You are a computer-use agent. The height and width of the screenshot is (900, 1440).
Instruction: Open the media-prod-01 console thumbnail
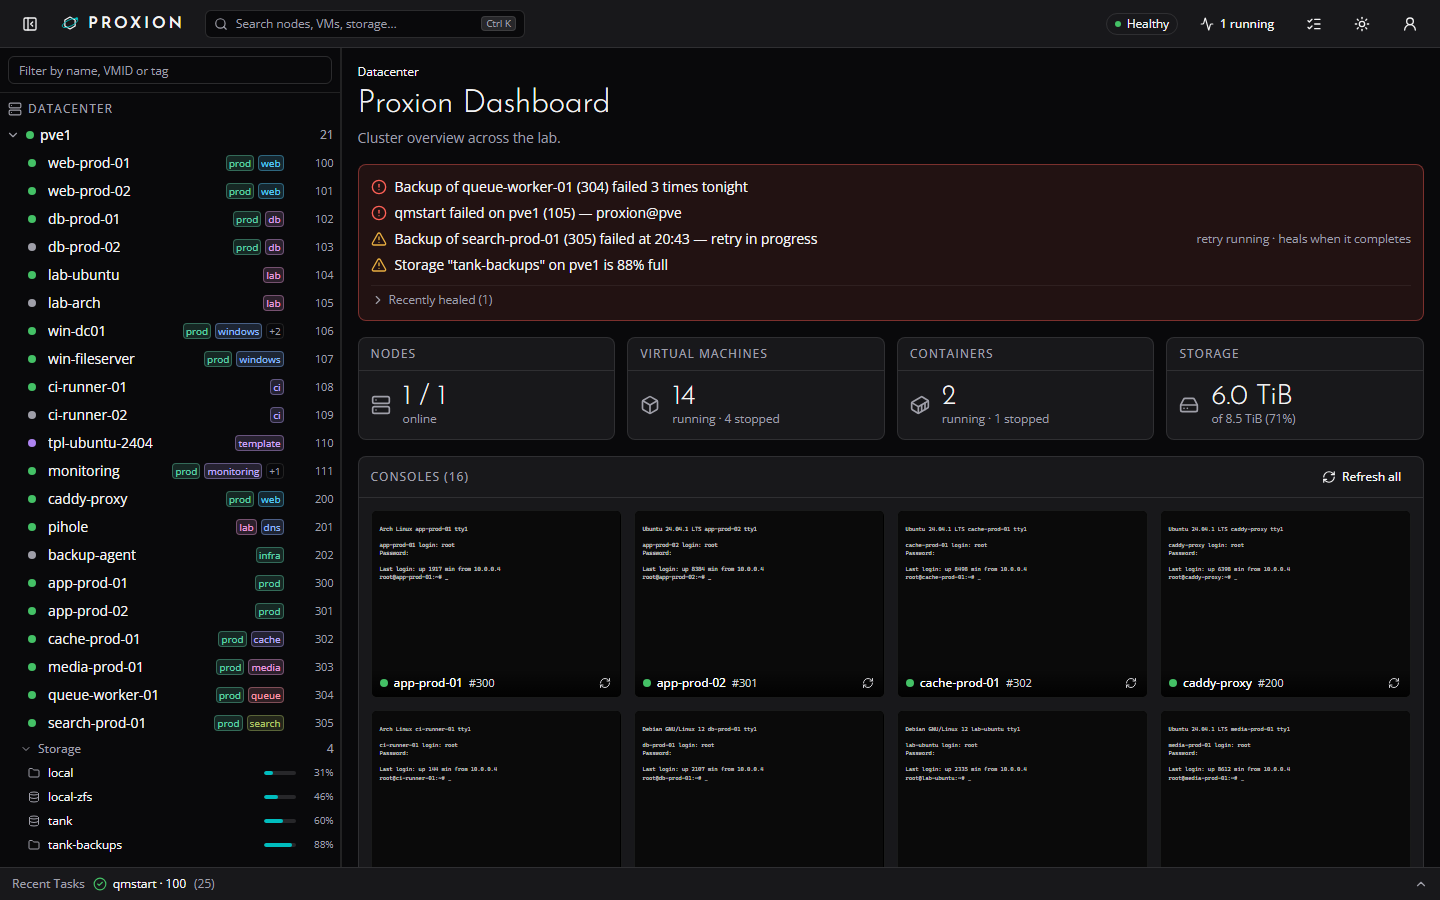point(1285,789)
